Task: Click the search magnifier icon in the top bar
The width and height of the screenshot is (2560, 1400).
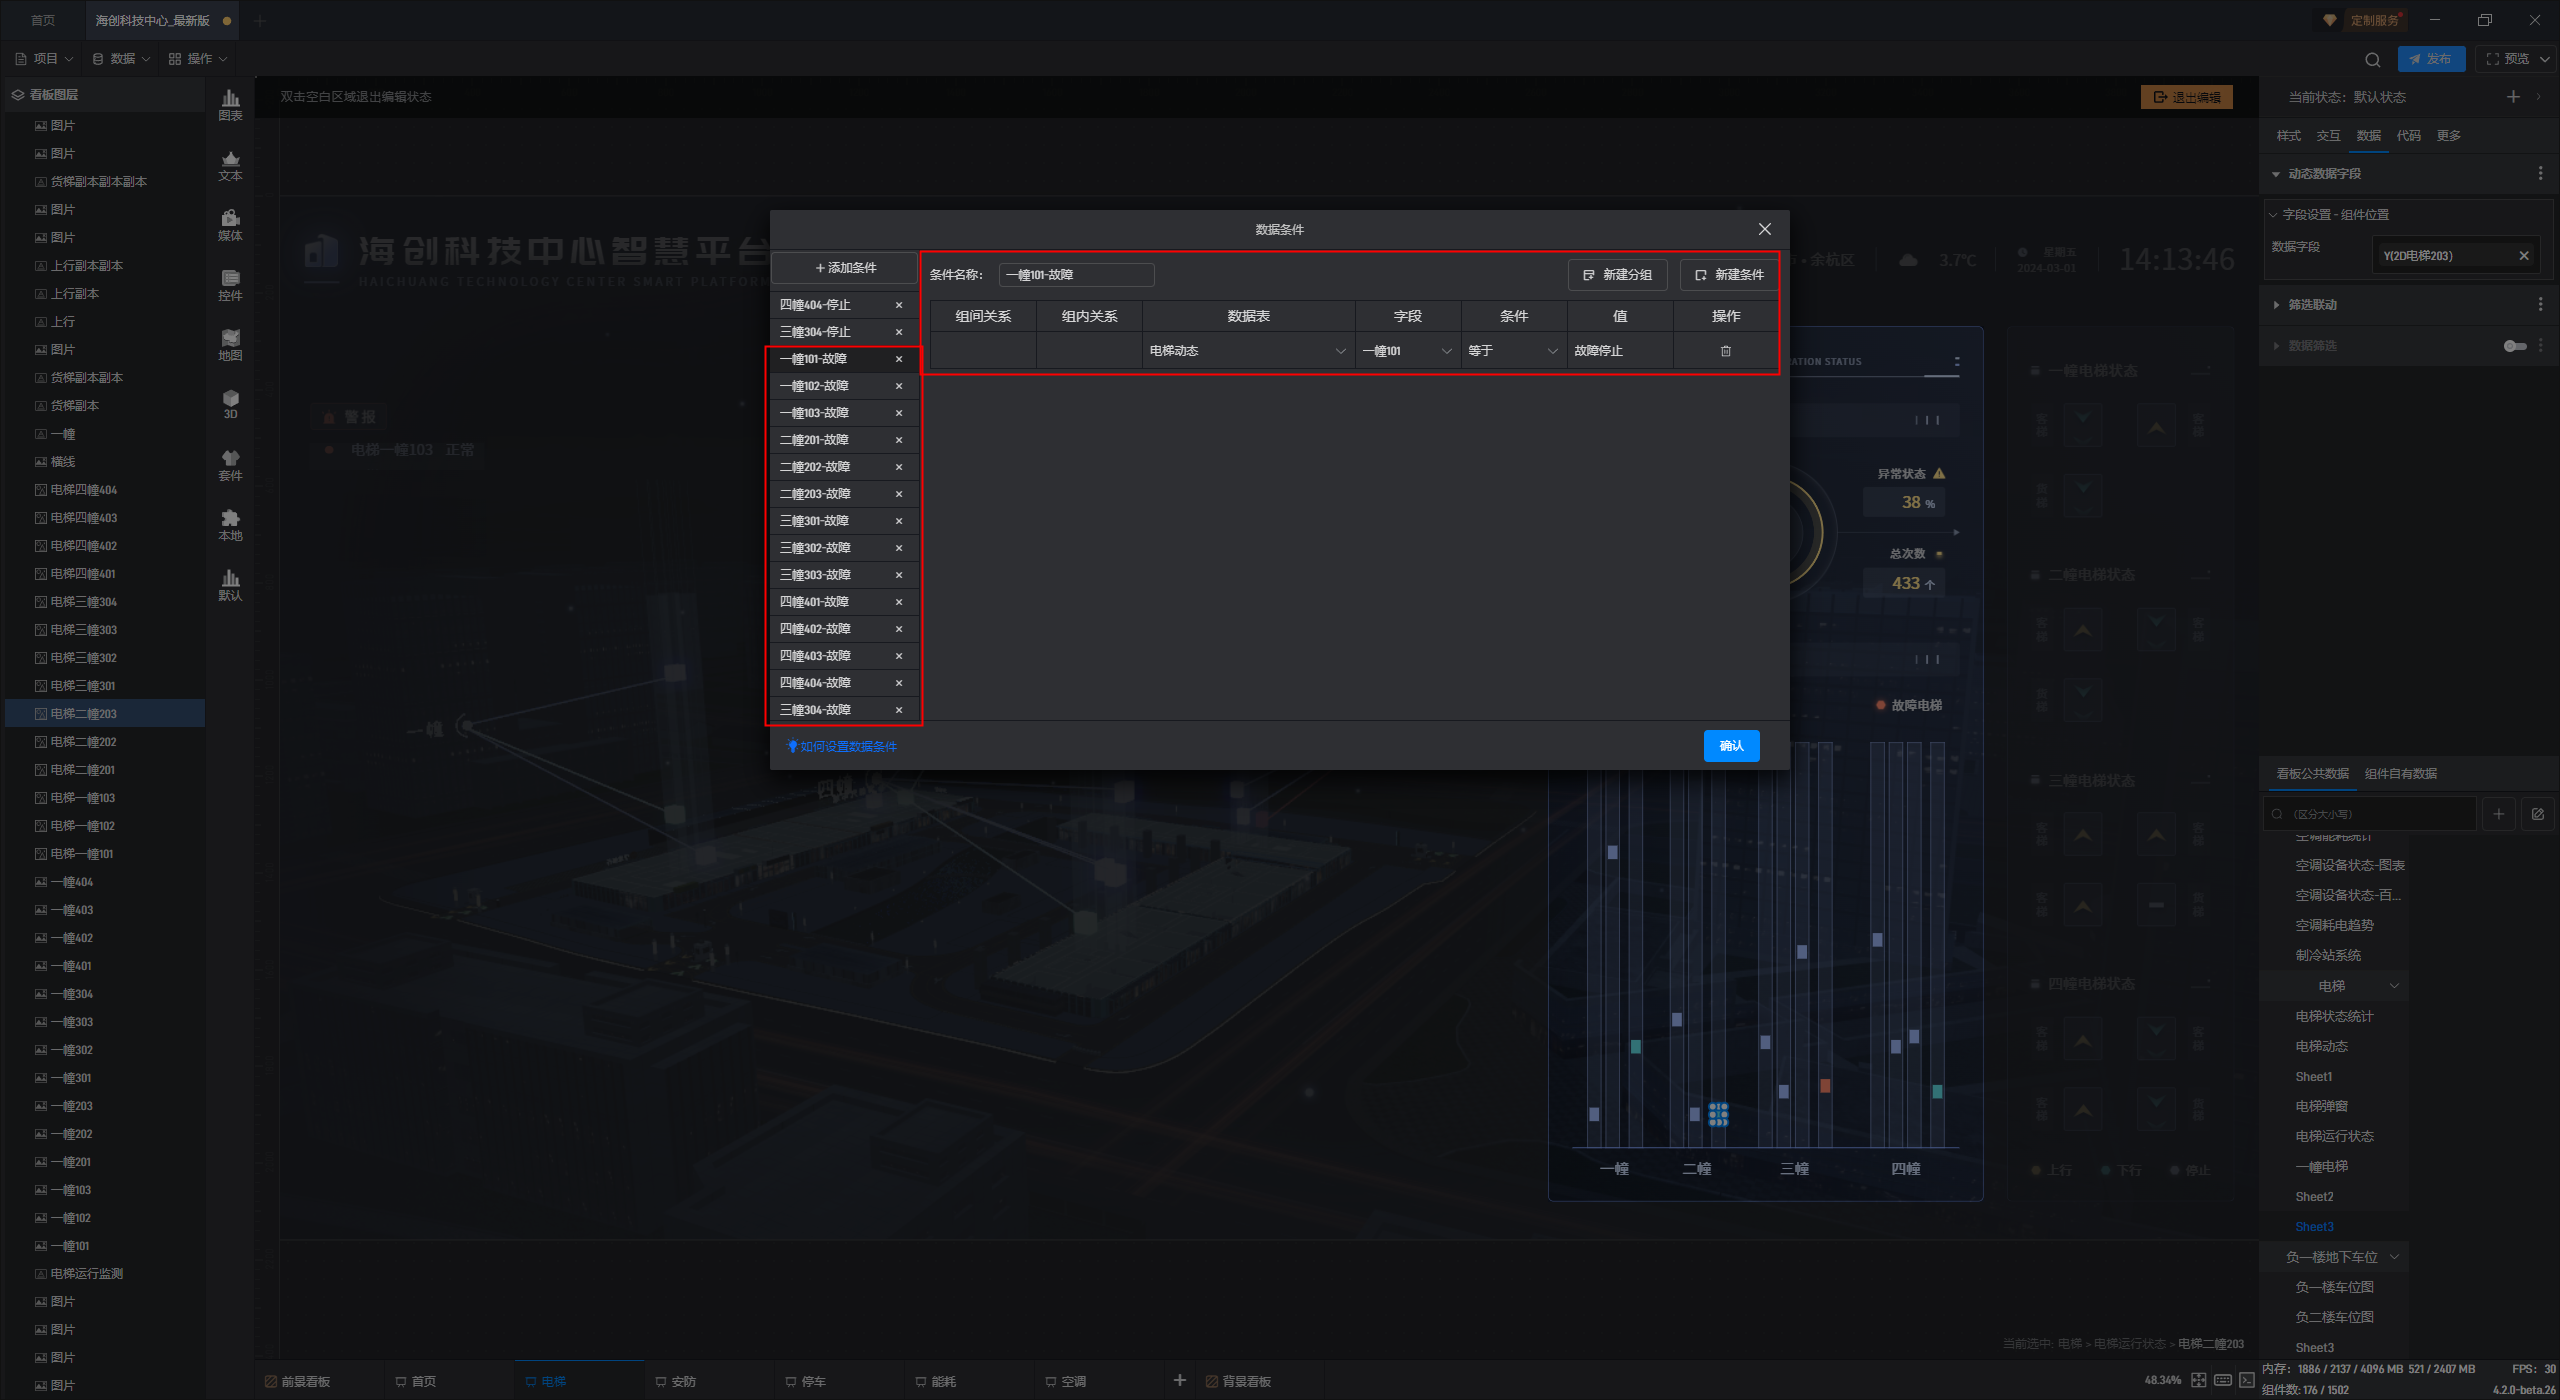Action: tap(2372, 59)
